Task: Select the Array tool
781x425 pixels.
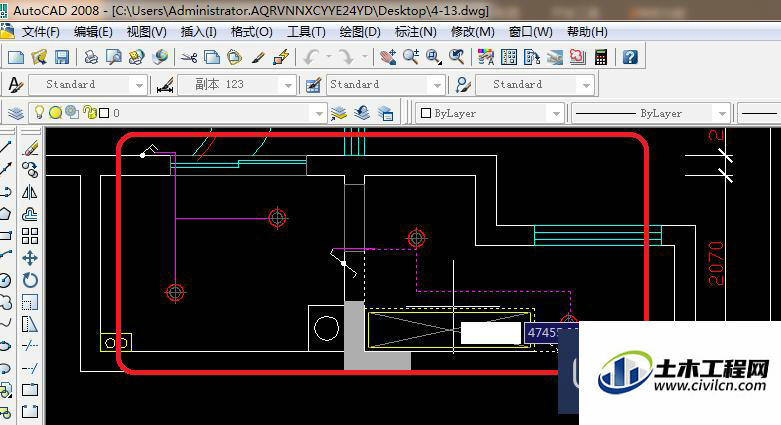Action: pyautogui.click(x=30, y=236)
